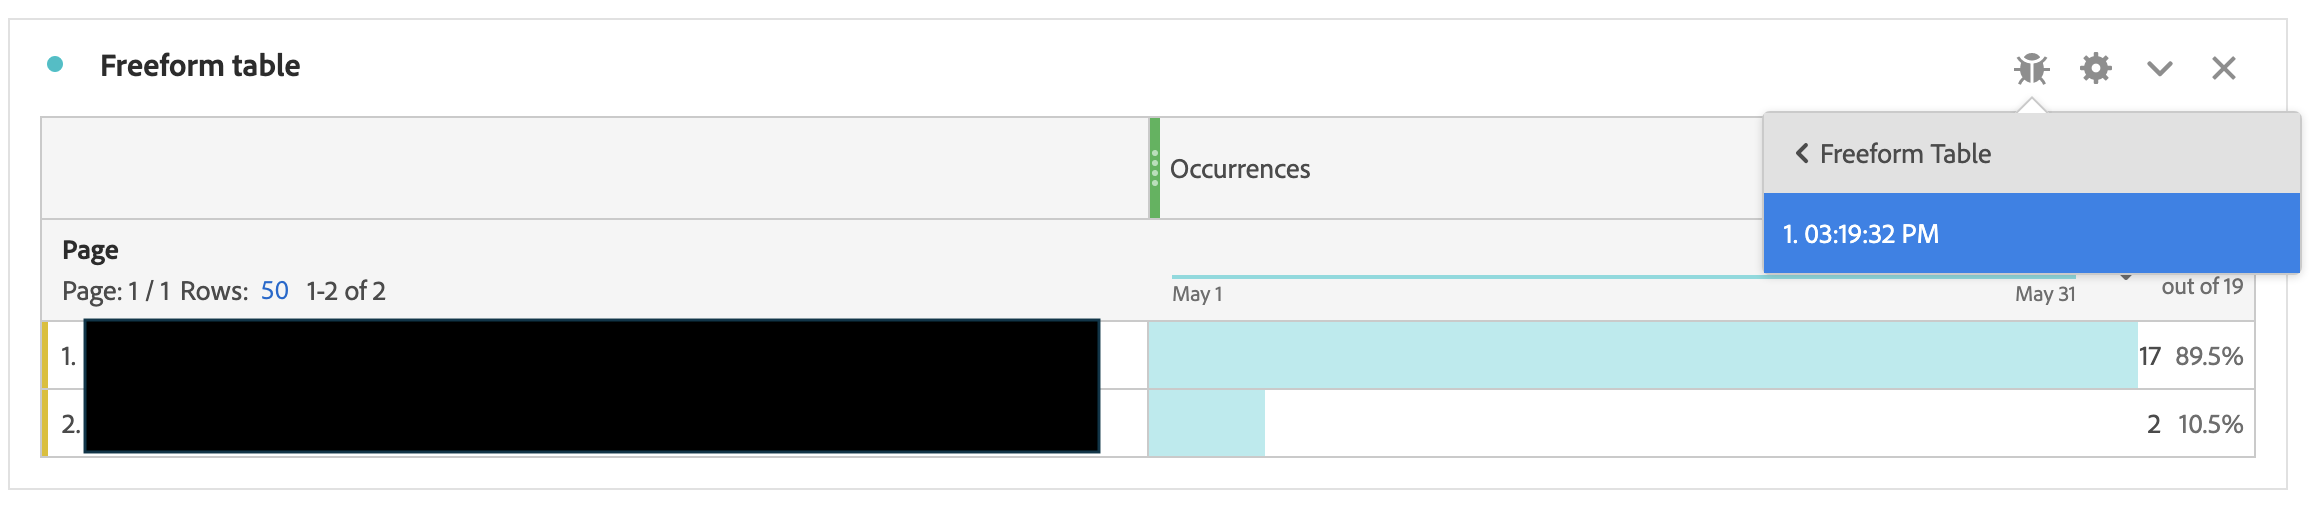Click the Occurrences column header

(x=1239, y=169)
